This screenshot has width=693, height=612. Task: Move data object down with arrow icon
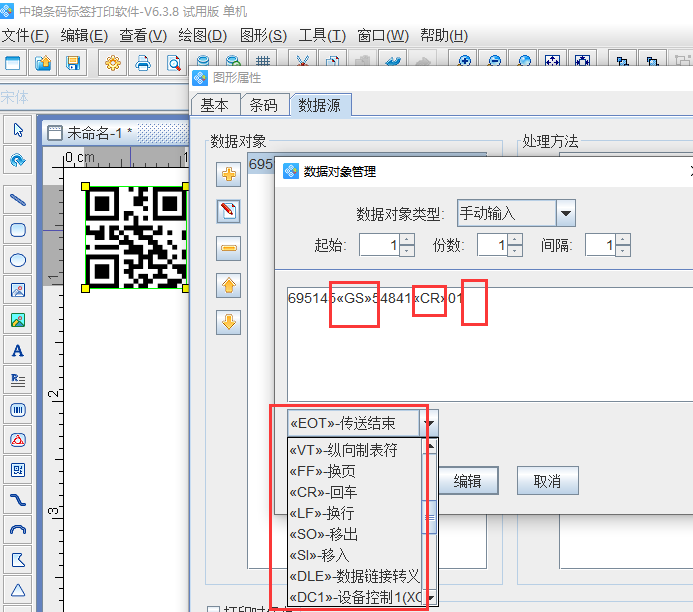tap(229, 322)
